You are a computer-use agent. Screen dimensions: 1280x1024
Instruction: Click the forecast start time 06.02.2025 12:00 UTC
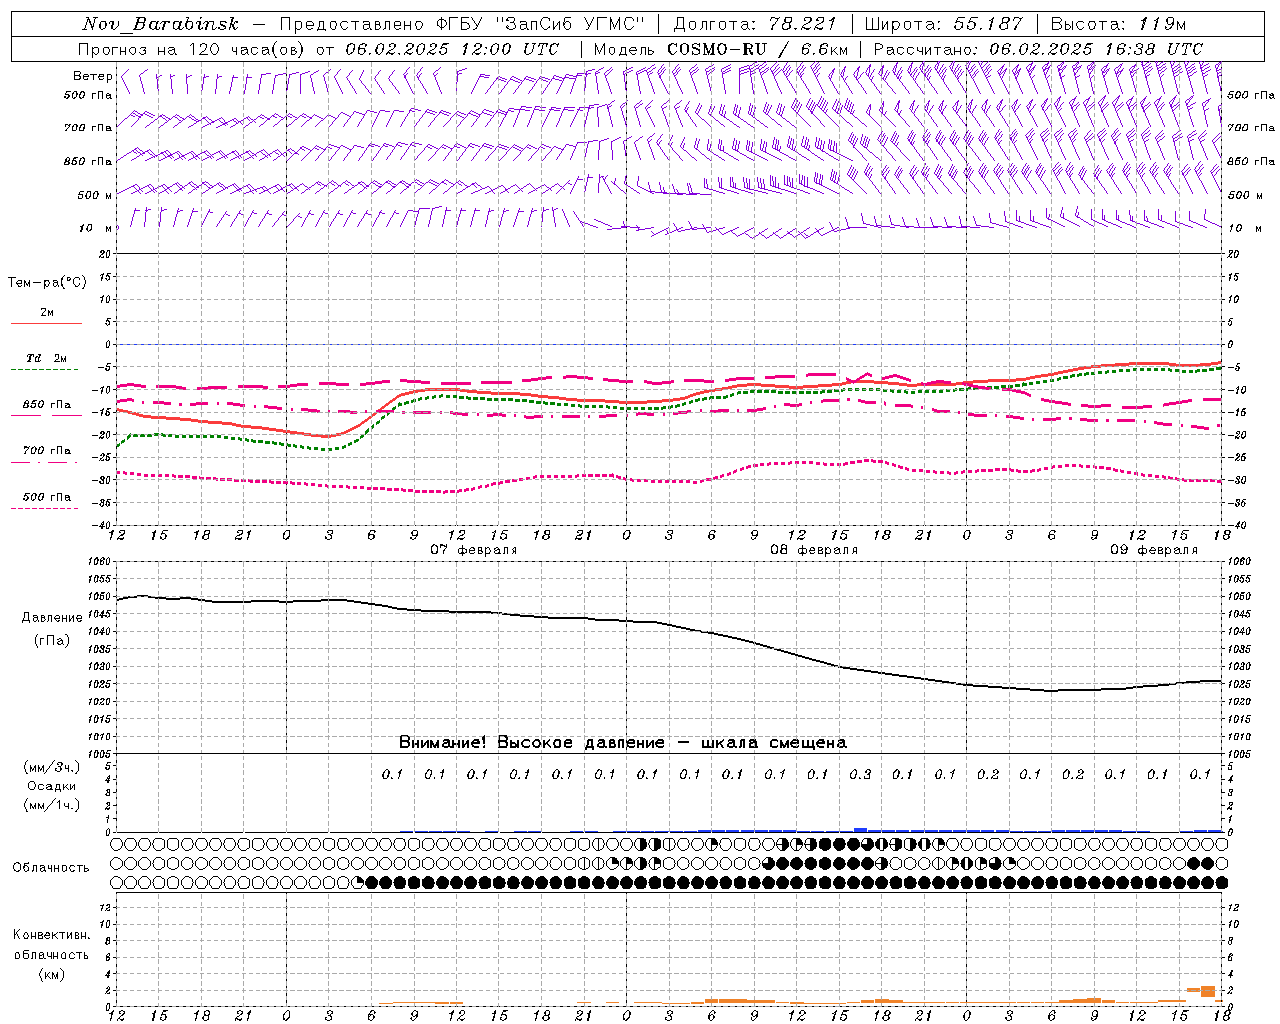point(452,49)
